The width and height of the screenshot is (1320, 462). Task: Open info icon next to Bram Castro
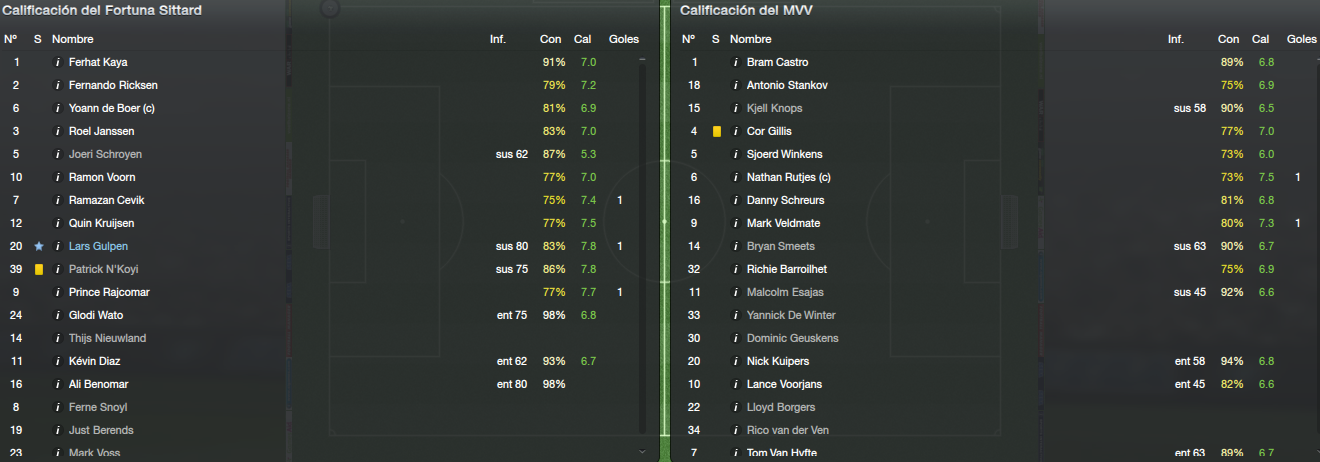click(736, 62)
